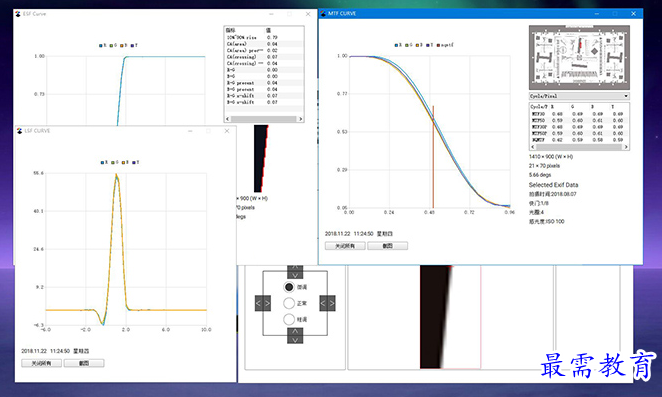662x397 pixels.
Task: Click the narrow edge crop preview beside ESF table
Action: 261,158
